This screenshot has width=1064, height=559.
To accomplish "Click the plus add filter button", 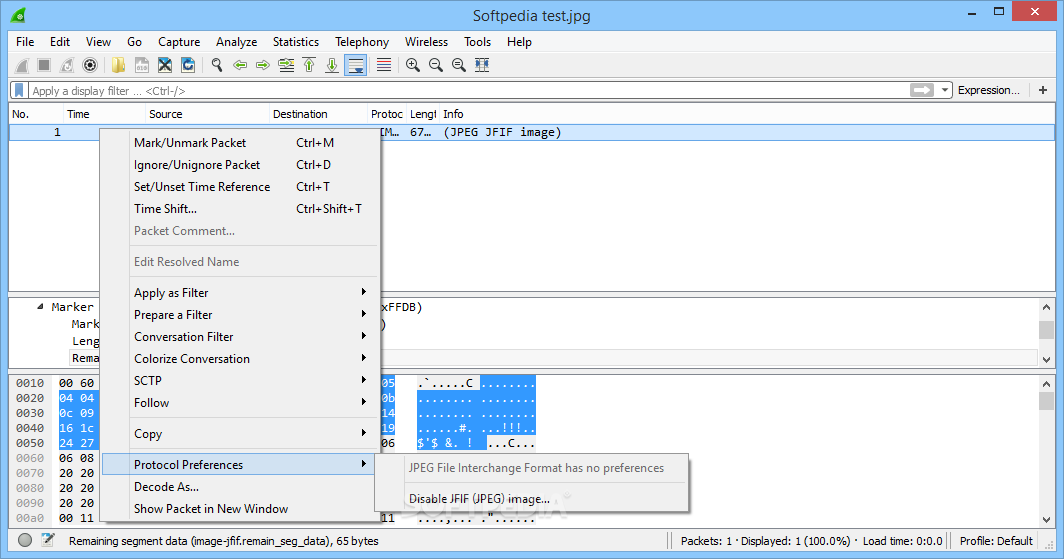I will pyautogui.click(x=1043, y=90).
